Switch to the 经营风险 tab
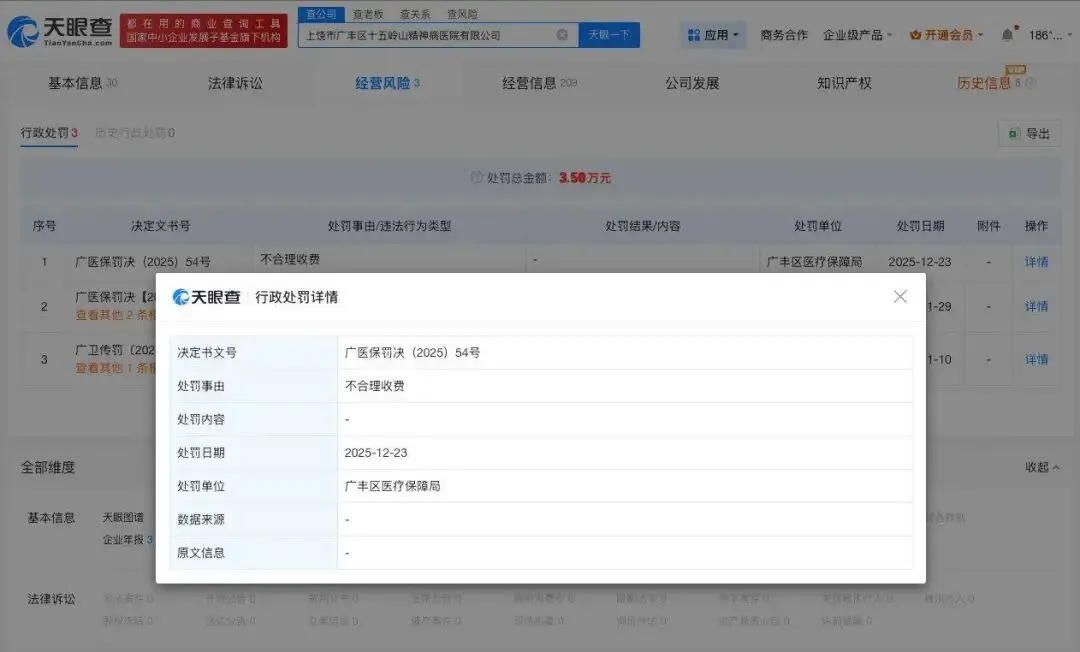 tap(387, 83)
